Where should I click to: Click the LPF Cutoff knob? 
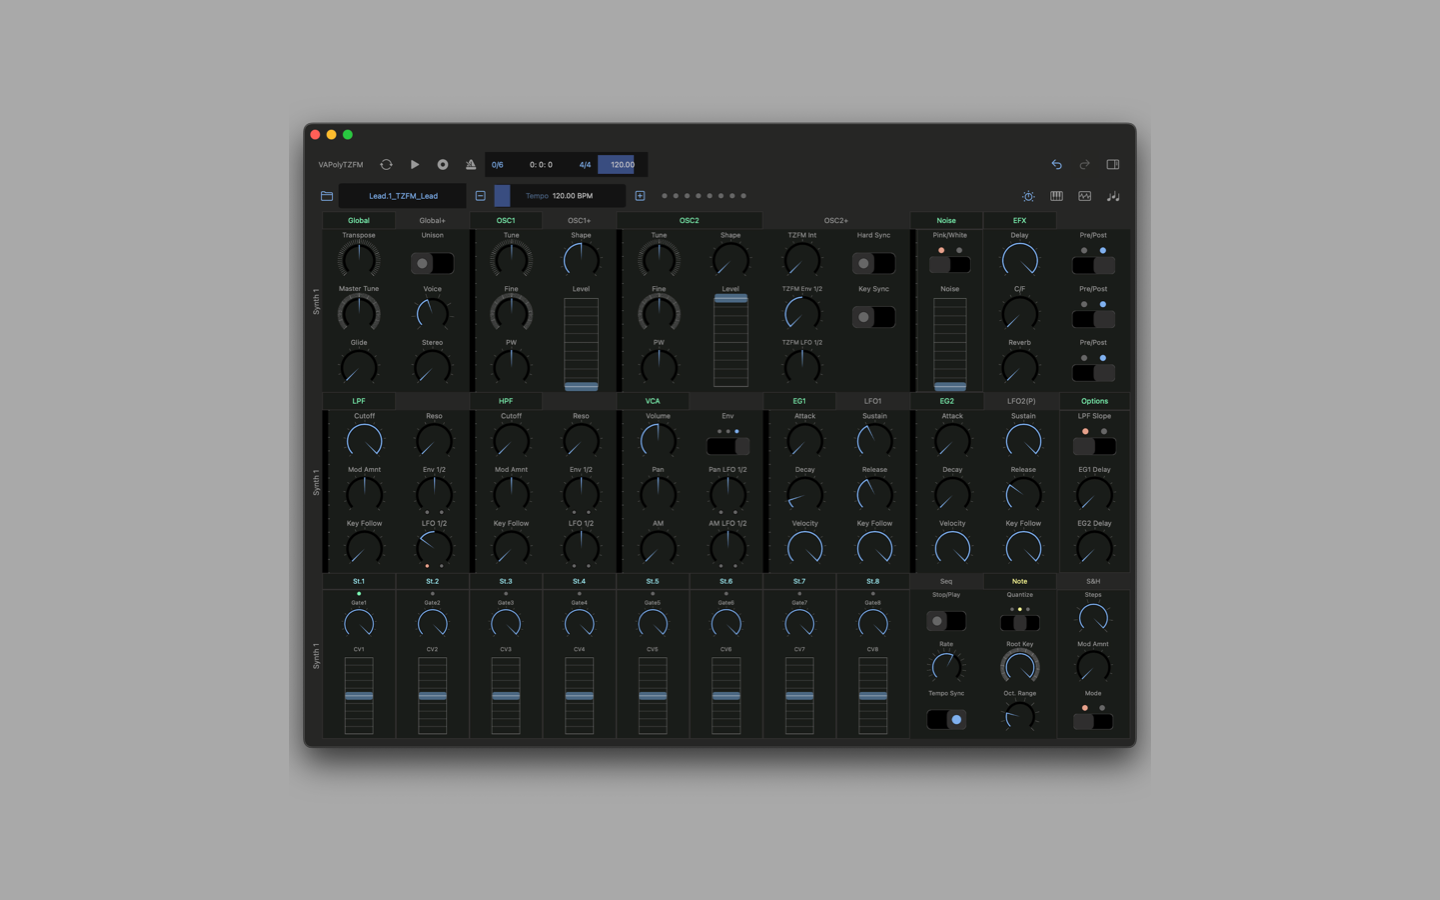tap(364, 441)
